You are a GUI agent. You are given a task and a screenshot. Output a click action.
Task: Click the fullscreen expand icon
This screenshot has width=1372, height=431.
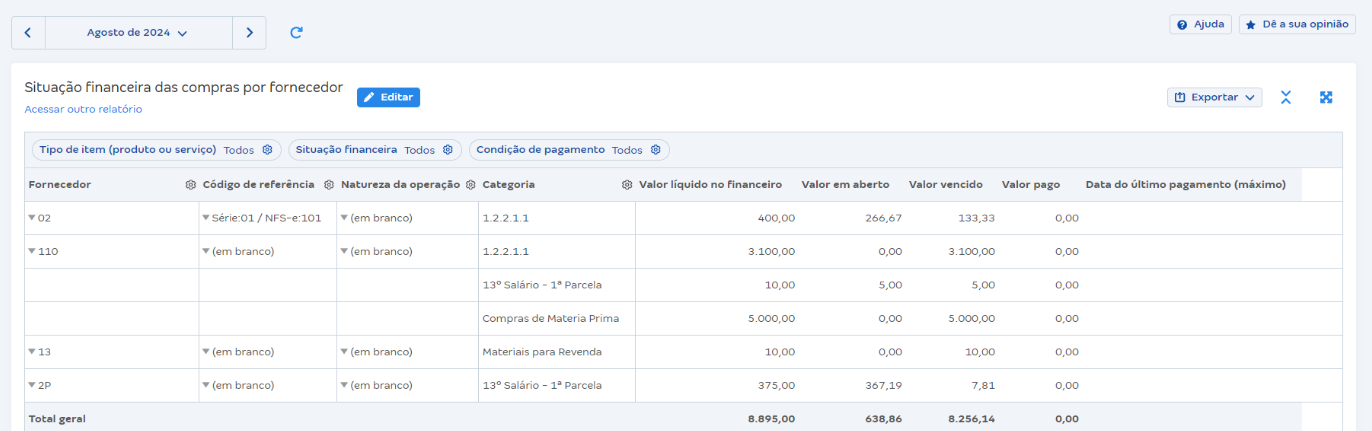[1326, 97]
